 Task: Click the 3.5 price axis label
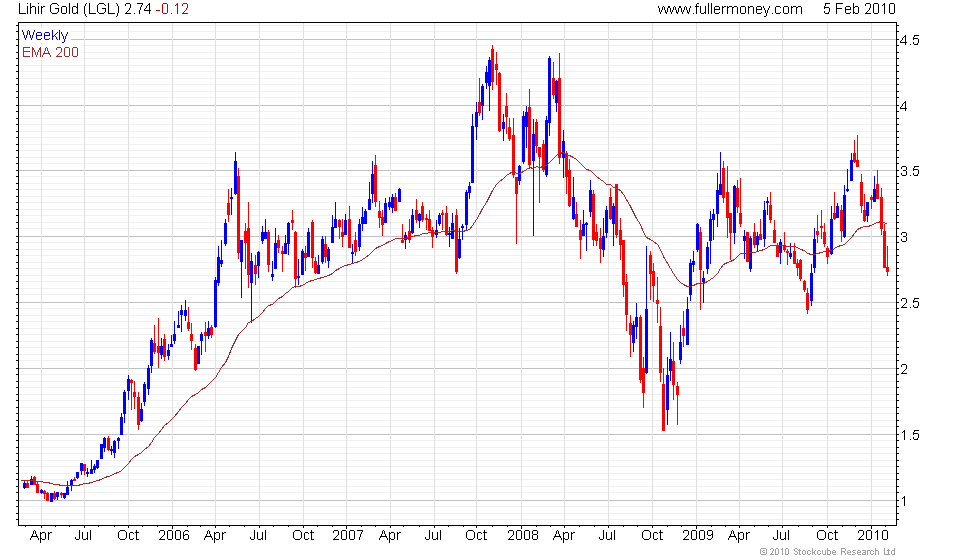[x=909, y=172]
